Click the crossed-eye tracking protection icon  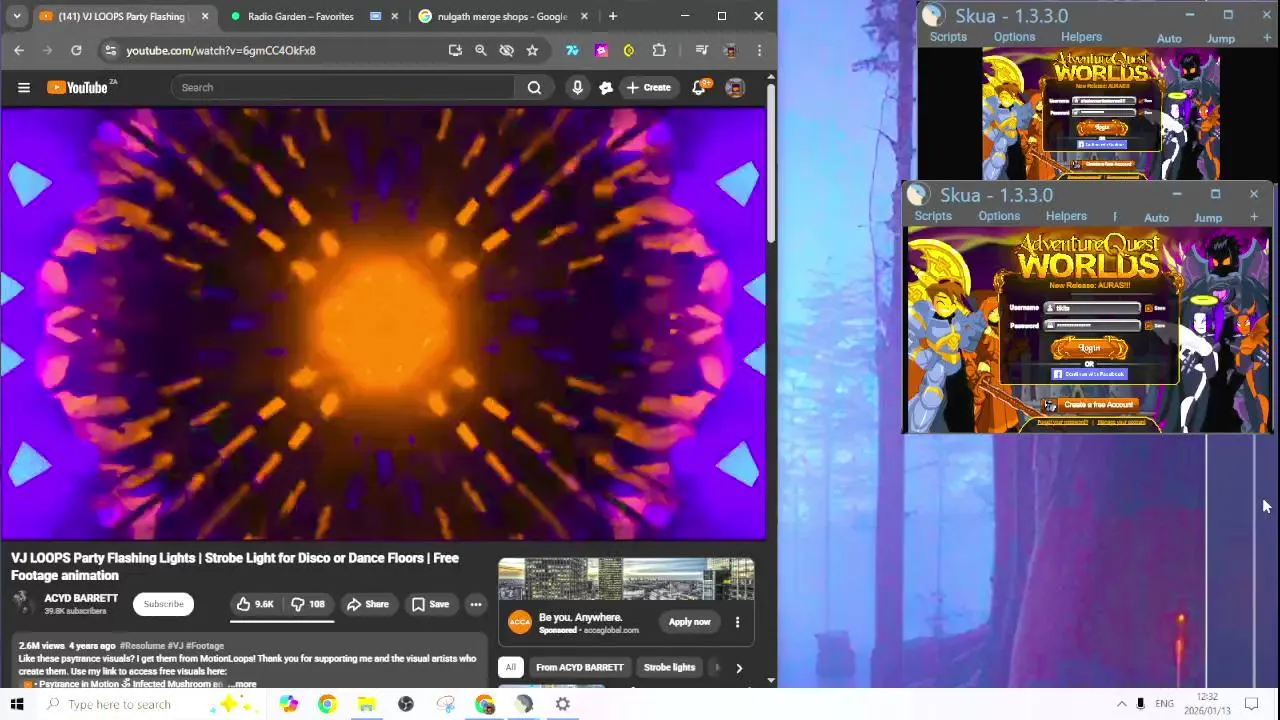click(506, 50)
